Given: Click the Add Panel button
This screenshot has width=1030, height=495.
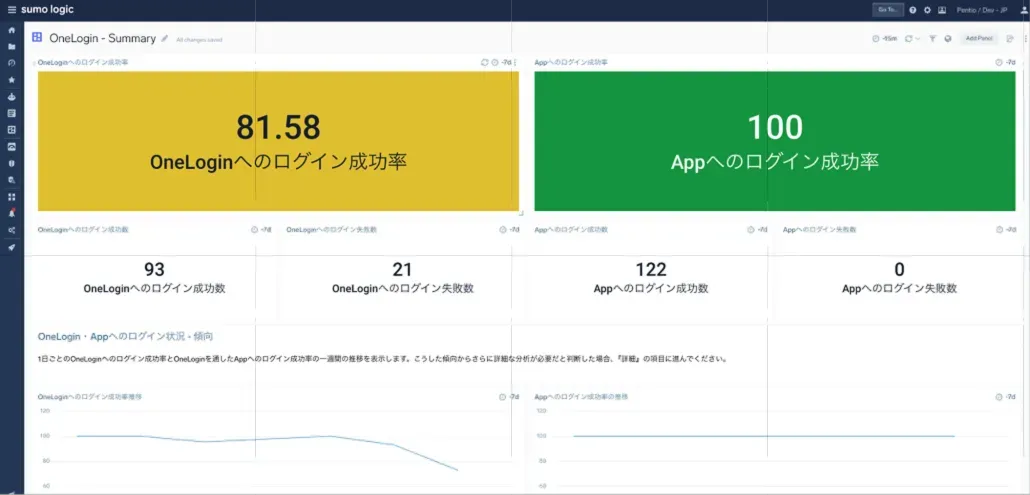Looking at the screenshot, I should (978, 39).
